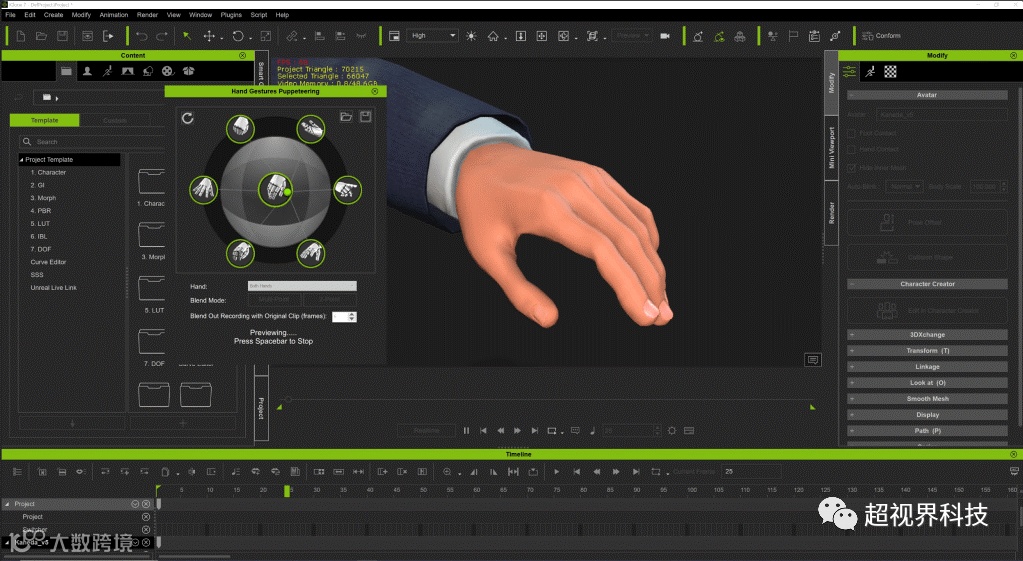Toggle the Hand Contact checkbox
This screenshot has width=1023, height=561.
(x=851, y=149)
